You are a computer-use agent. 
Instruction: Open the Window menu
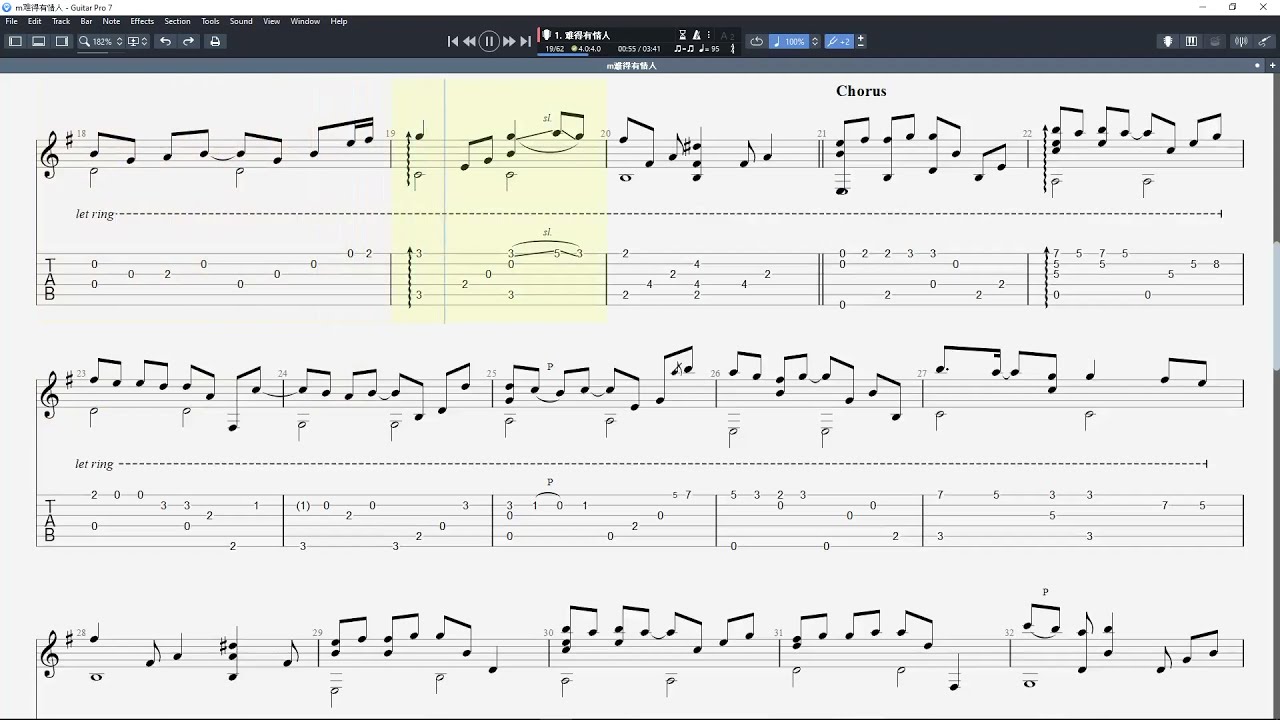305,21
